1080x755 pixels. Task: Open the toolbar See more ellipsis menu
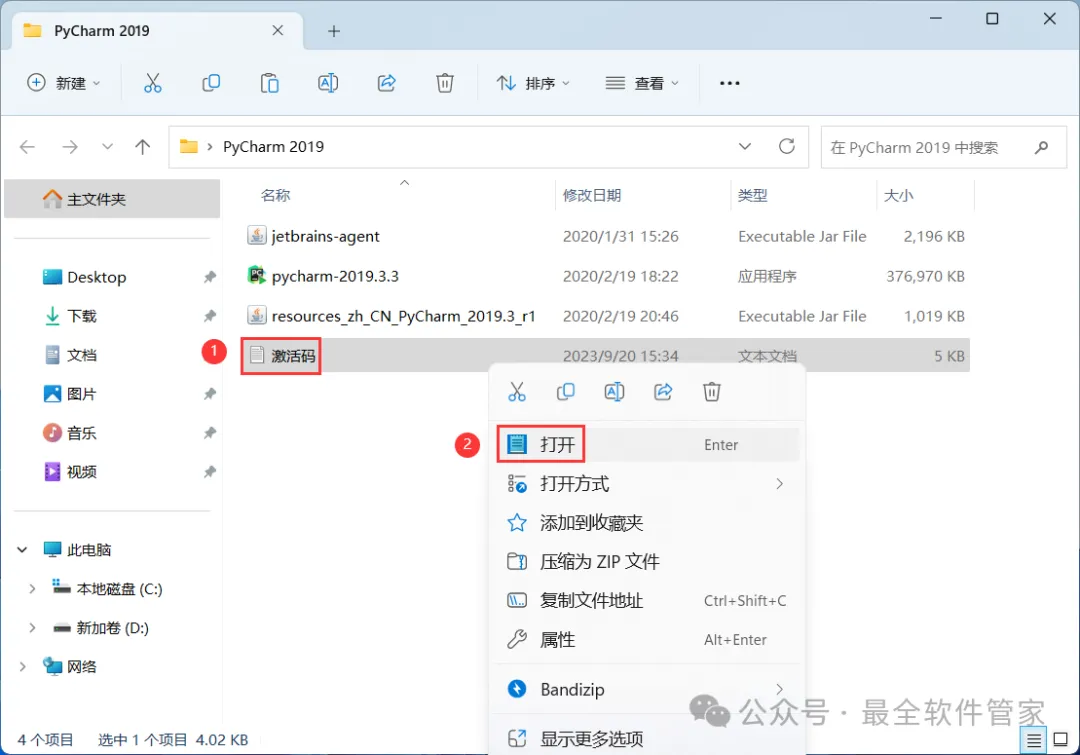click(x=729, y=83)
